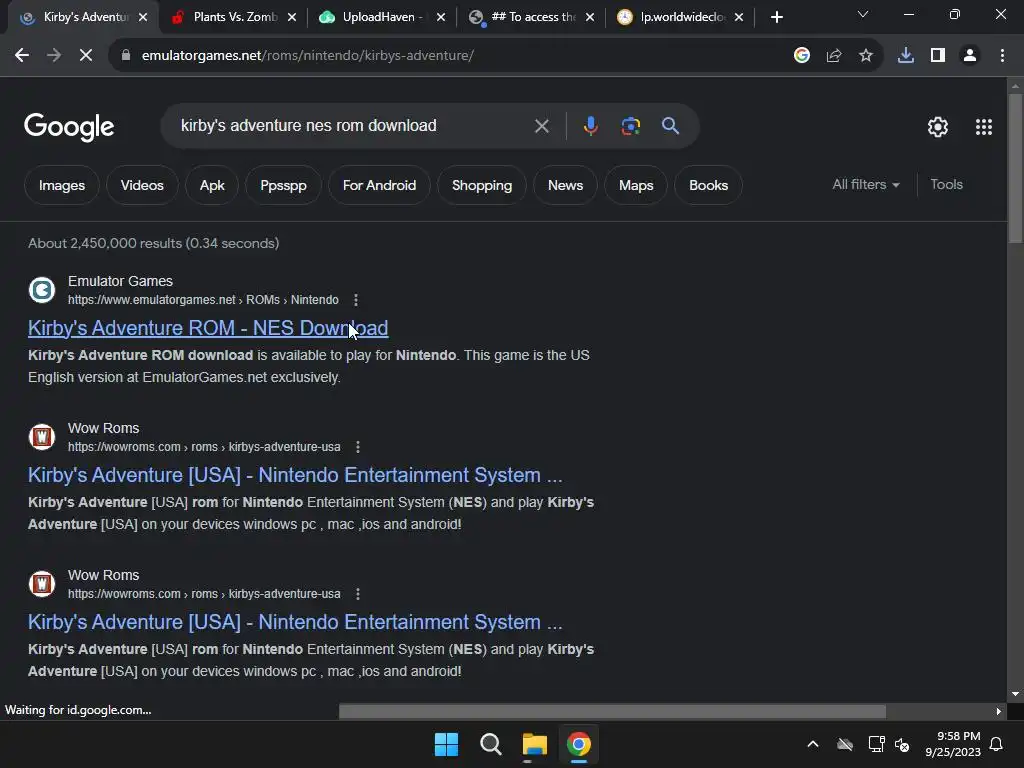
Task: Show hidden system tray icons chevron
Action: [813, 744]
